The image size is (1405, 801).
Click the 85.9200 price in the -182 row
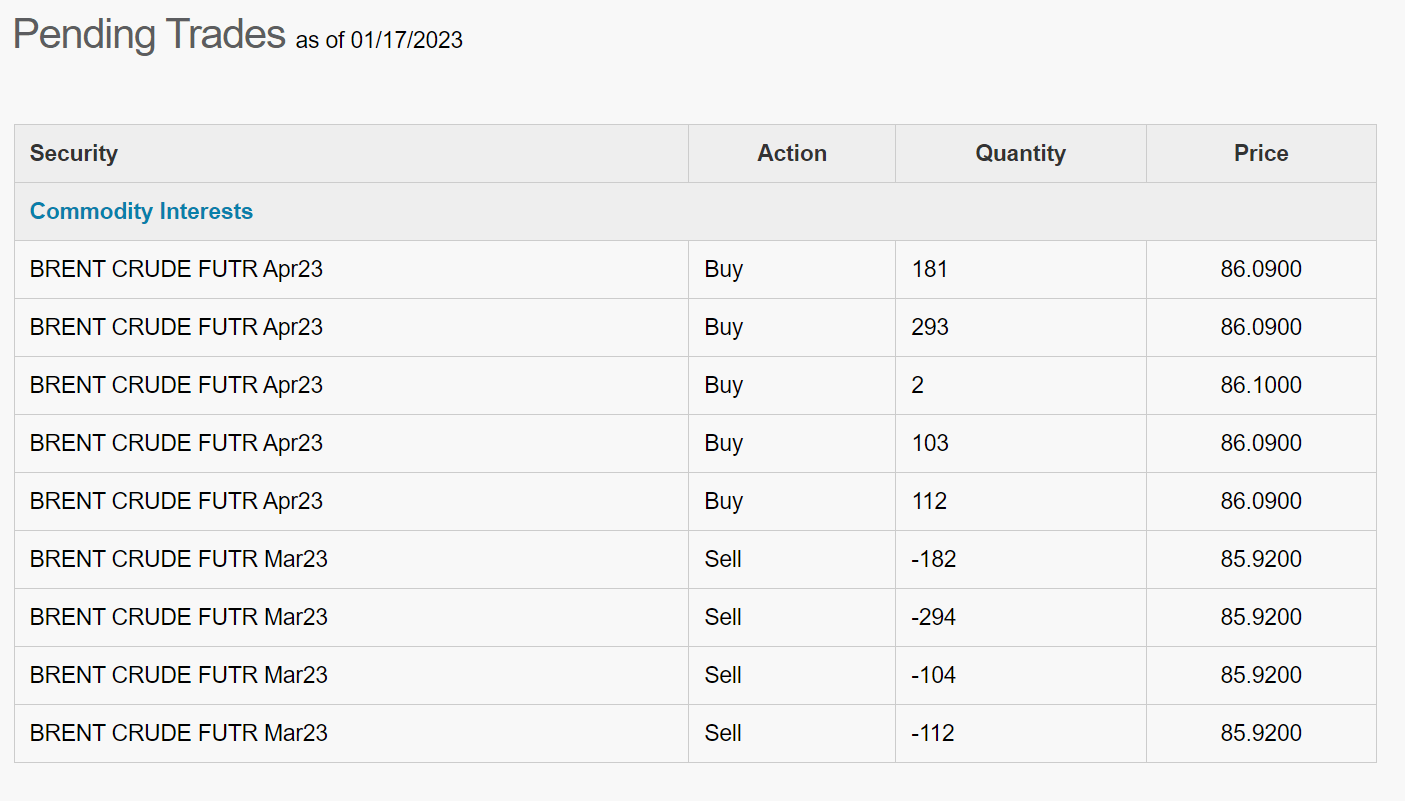coord(1260,559)
